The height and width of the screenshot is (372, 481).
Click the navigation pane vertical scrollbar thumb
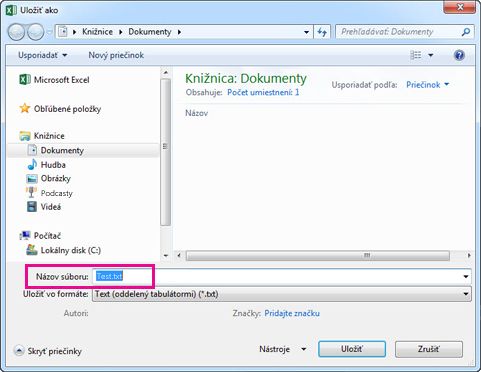[x=165, y=152]
